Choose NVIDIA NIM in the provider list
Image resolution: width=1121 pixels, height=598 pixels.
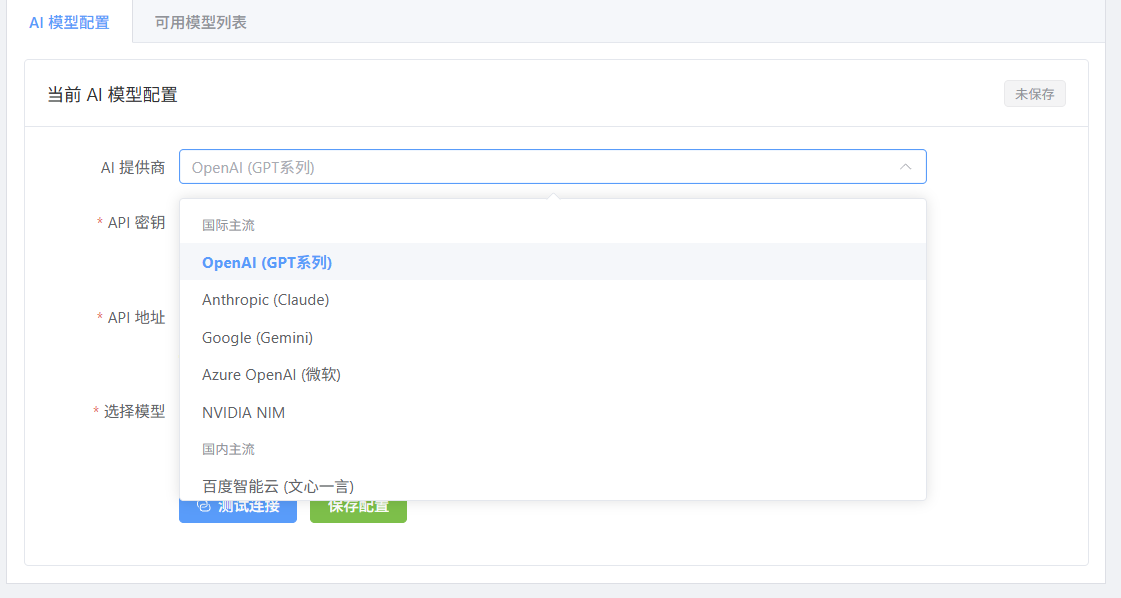coord(243,413)
